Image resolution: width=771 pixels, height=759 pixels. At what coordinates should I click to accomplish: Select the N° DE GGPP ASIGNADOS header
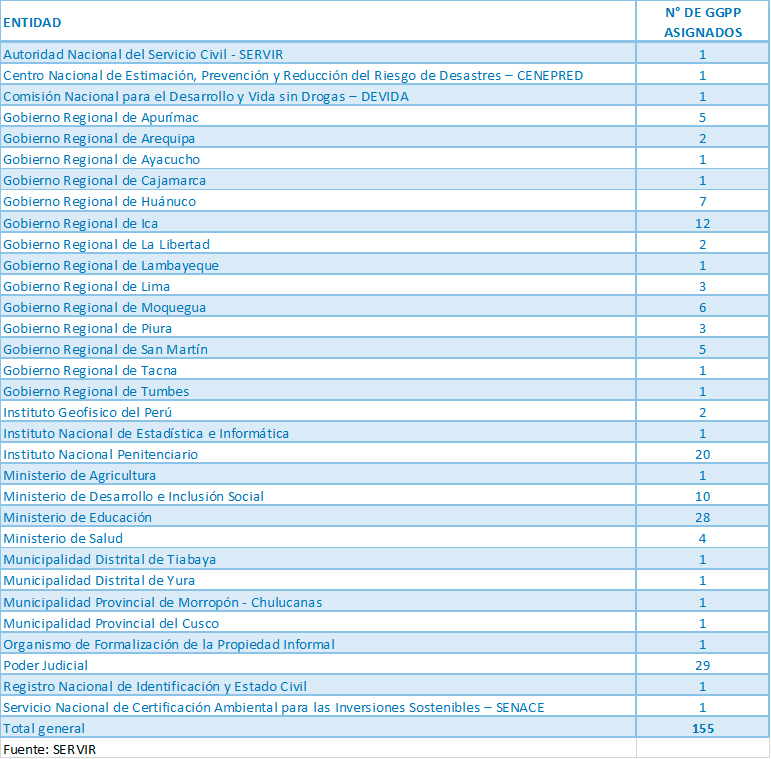703,22
